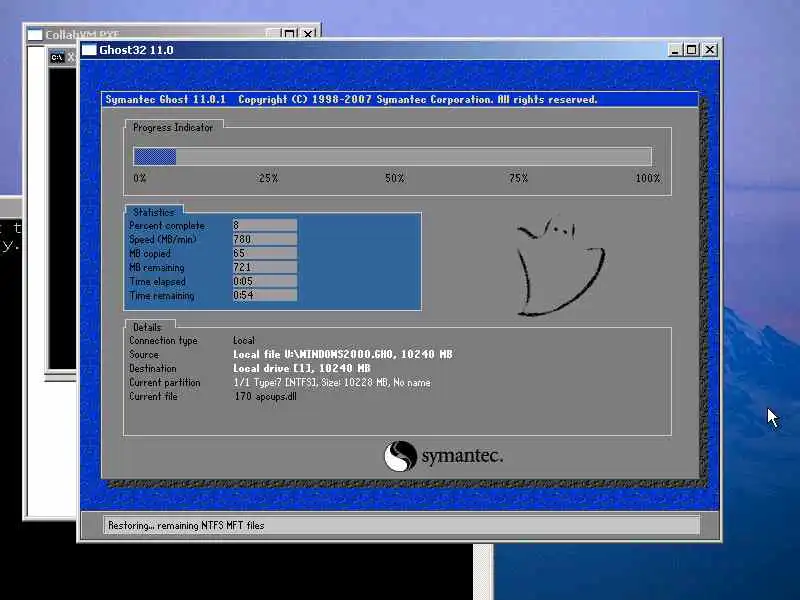Click the 75% progress marker label
This screenshot has height=600, width=800.
(518, 178)
